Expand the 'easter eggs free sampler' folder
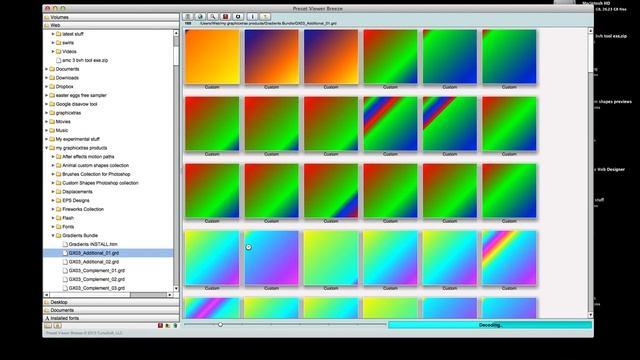640x360 pixels. [47, 95]
